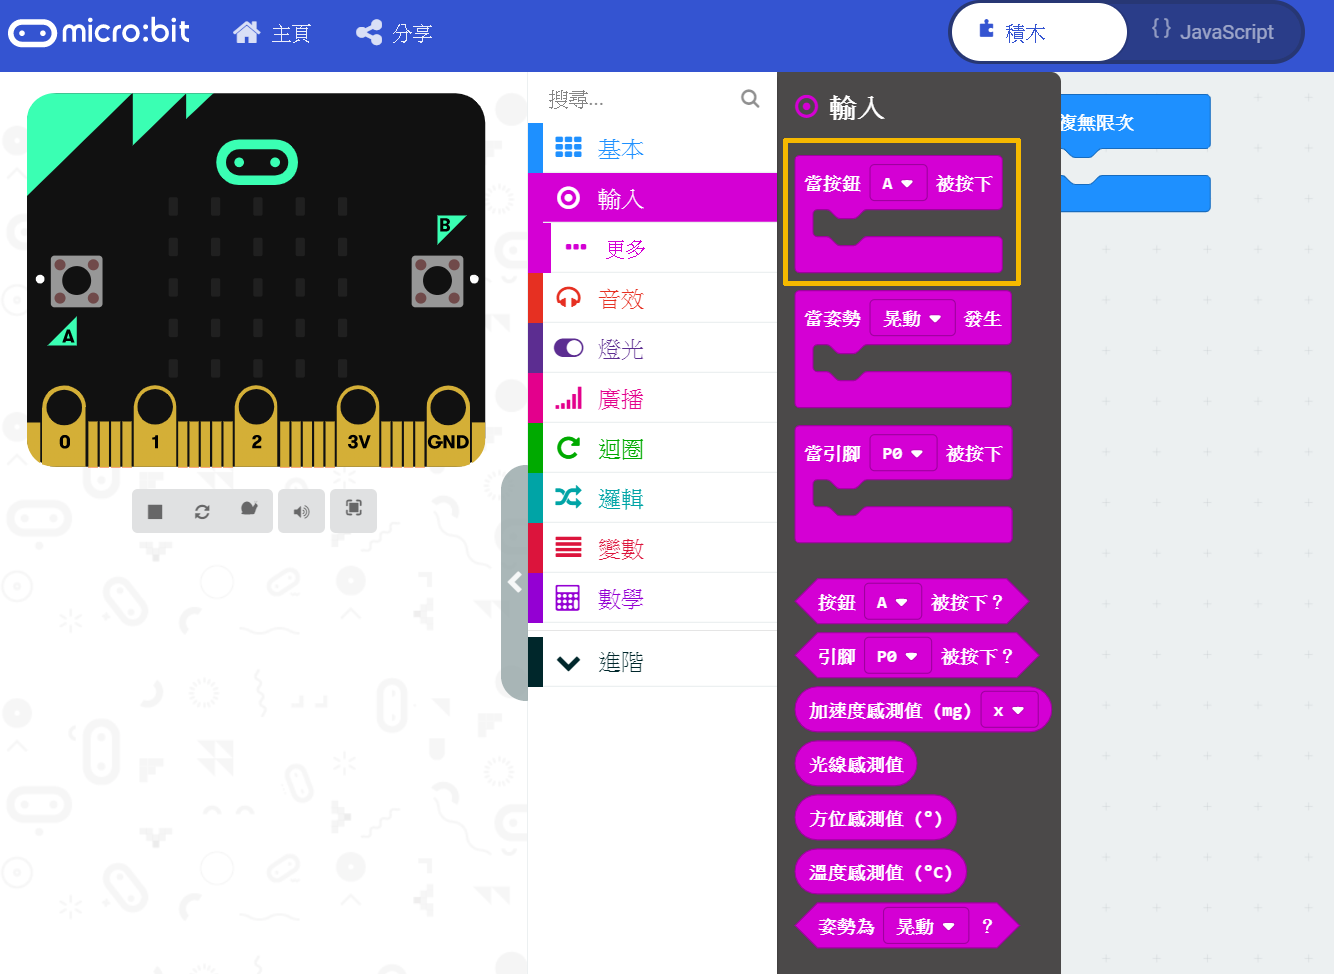1334x974 pixels.
Task: Click the 發生 text in 當姿勢 block
Action: click(x=983, y=319)
